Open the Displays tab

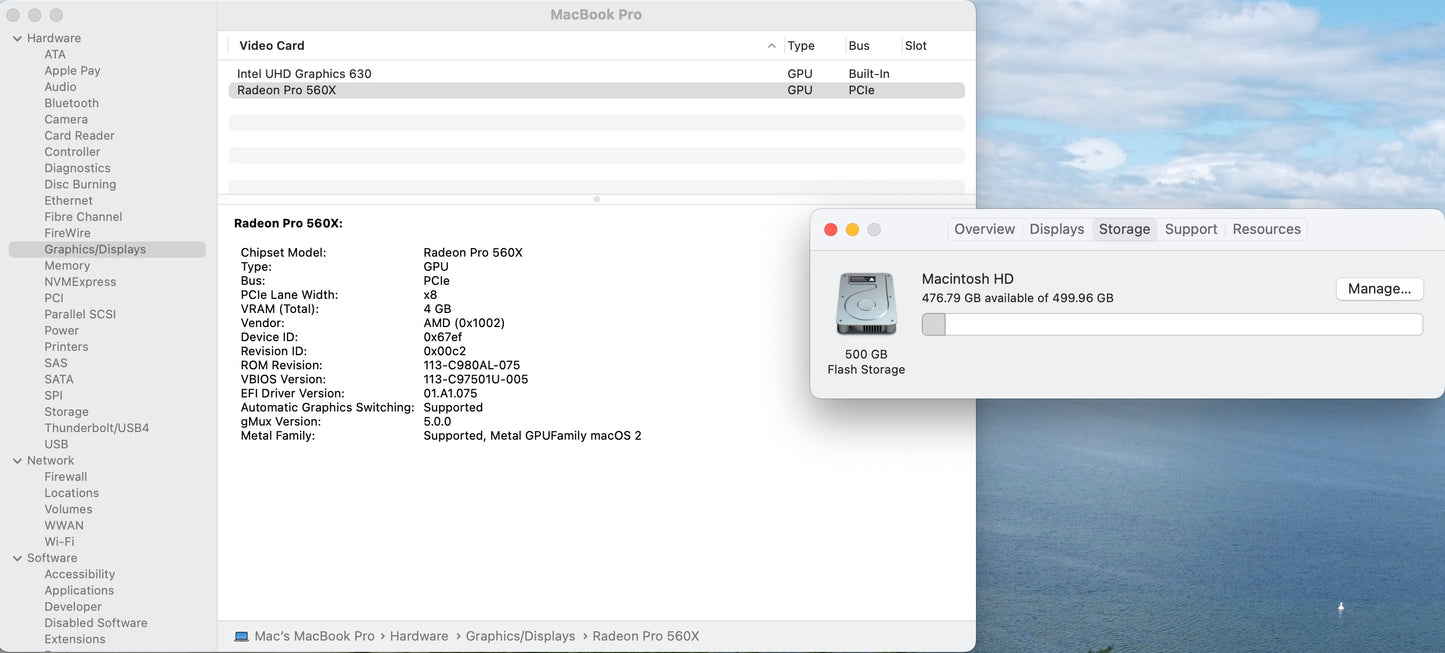click(1056, 229)
